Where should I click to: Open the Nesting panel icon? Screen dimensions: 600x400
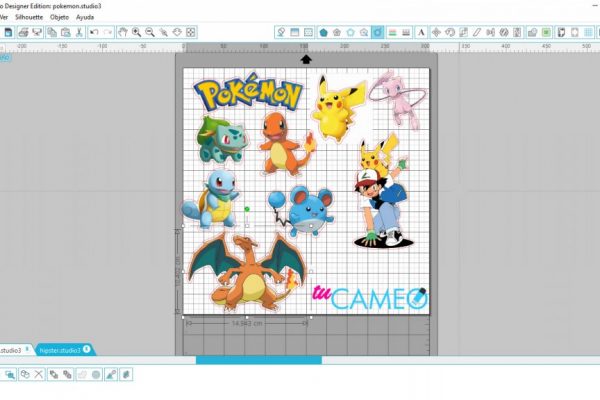[517, 32]
